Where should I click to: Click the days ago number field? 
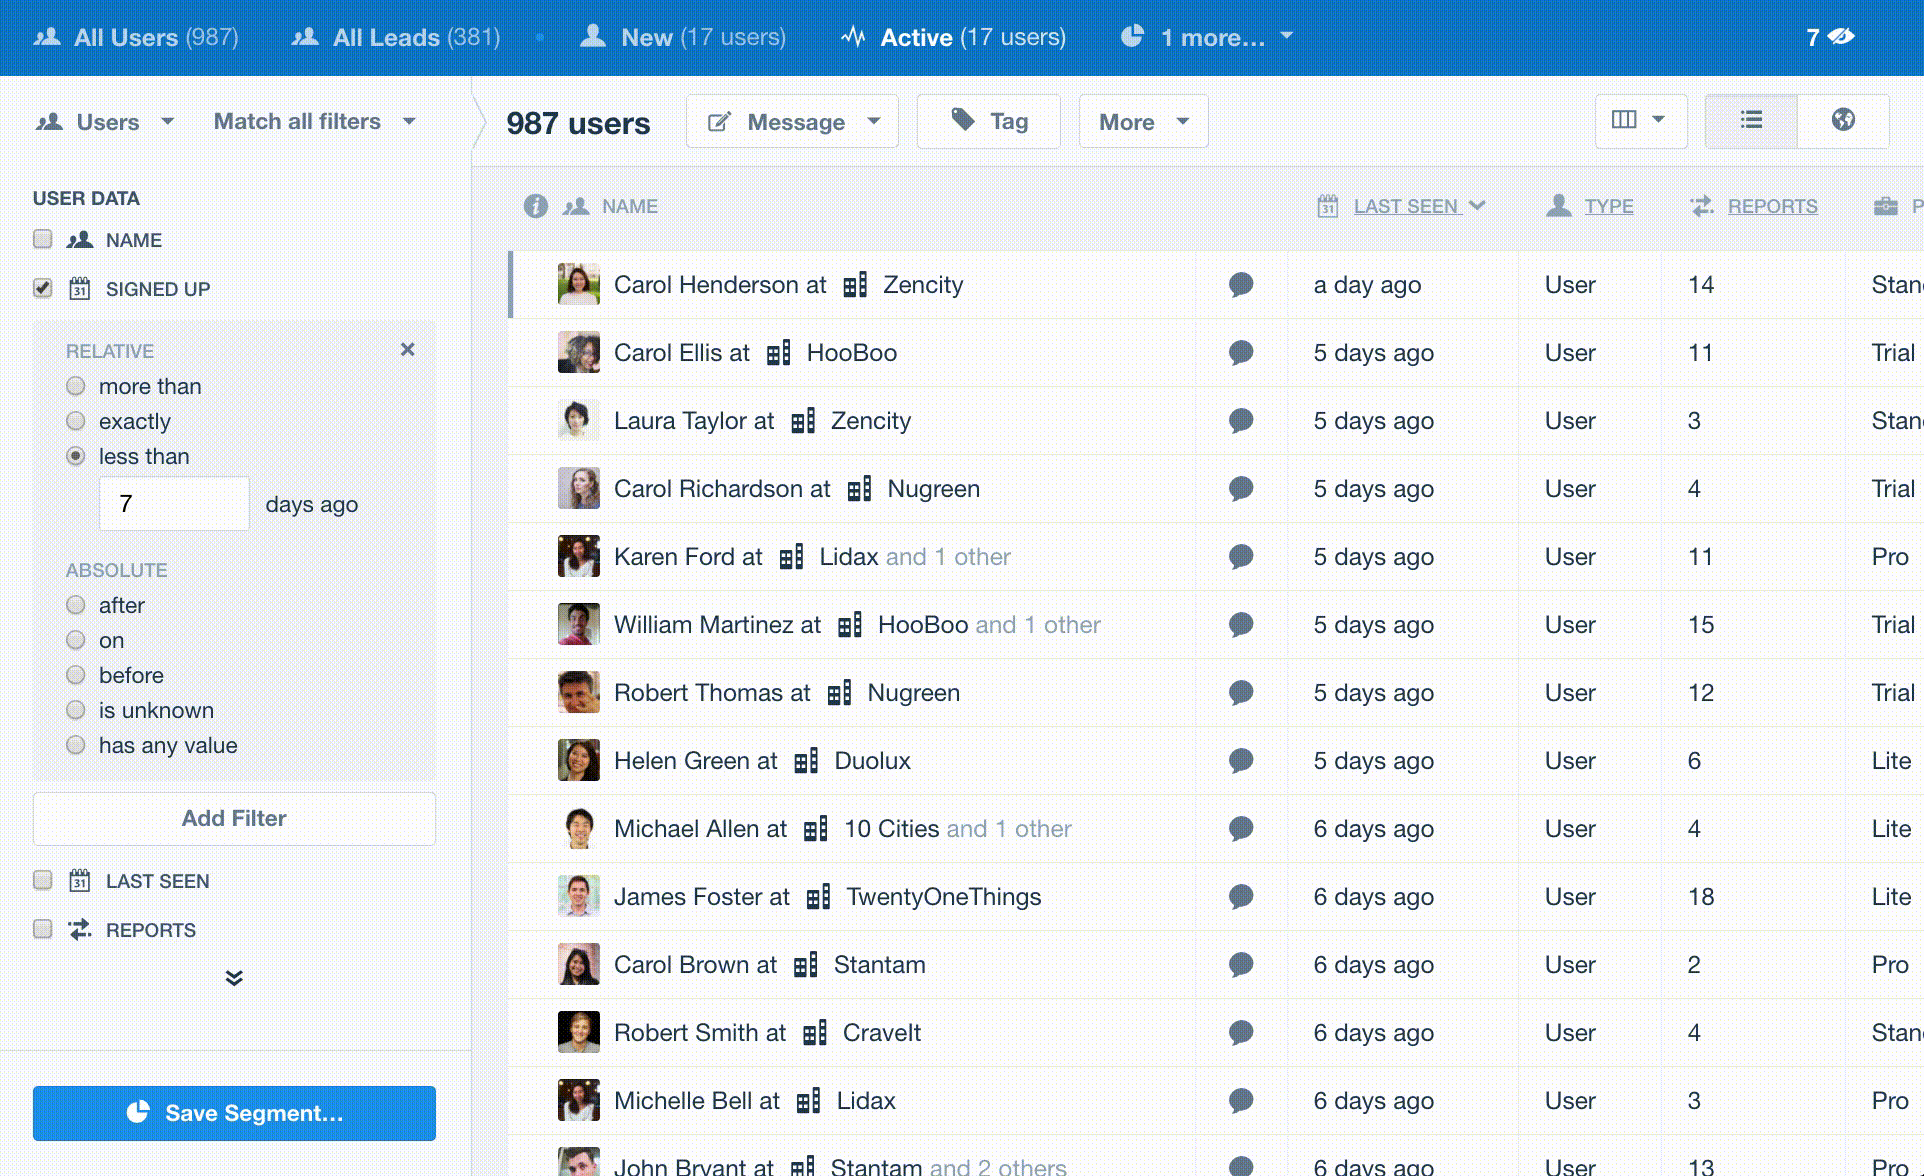click(175, 504)
